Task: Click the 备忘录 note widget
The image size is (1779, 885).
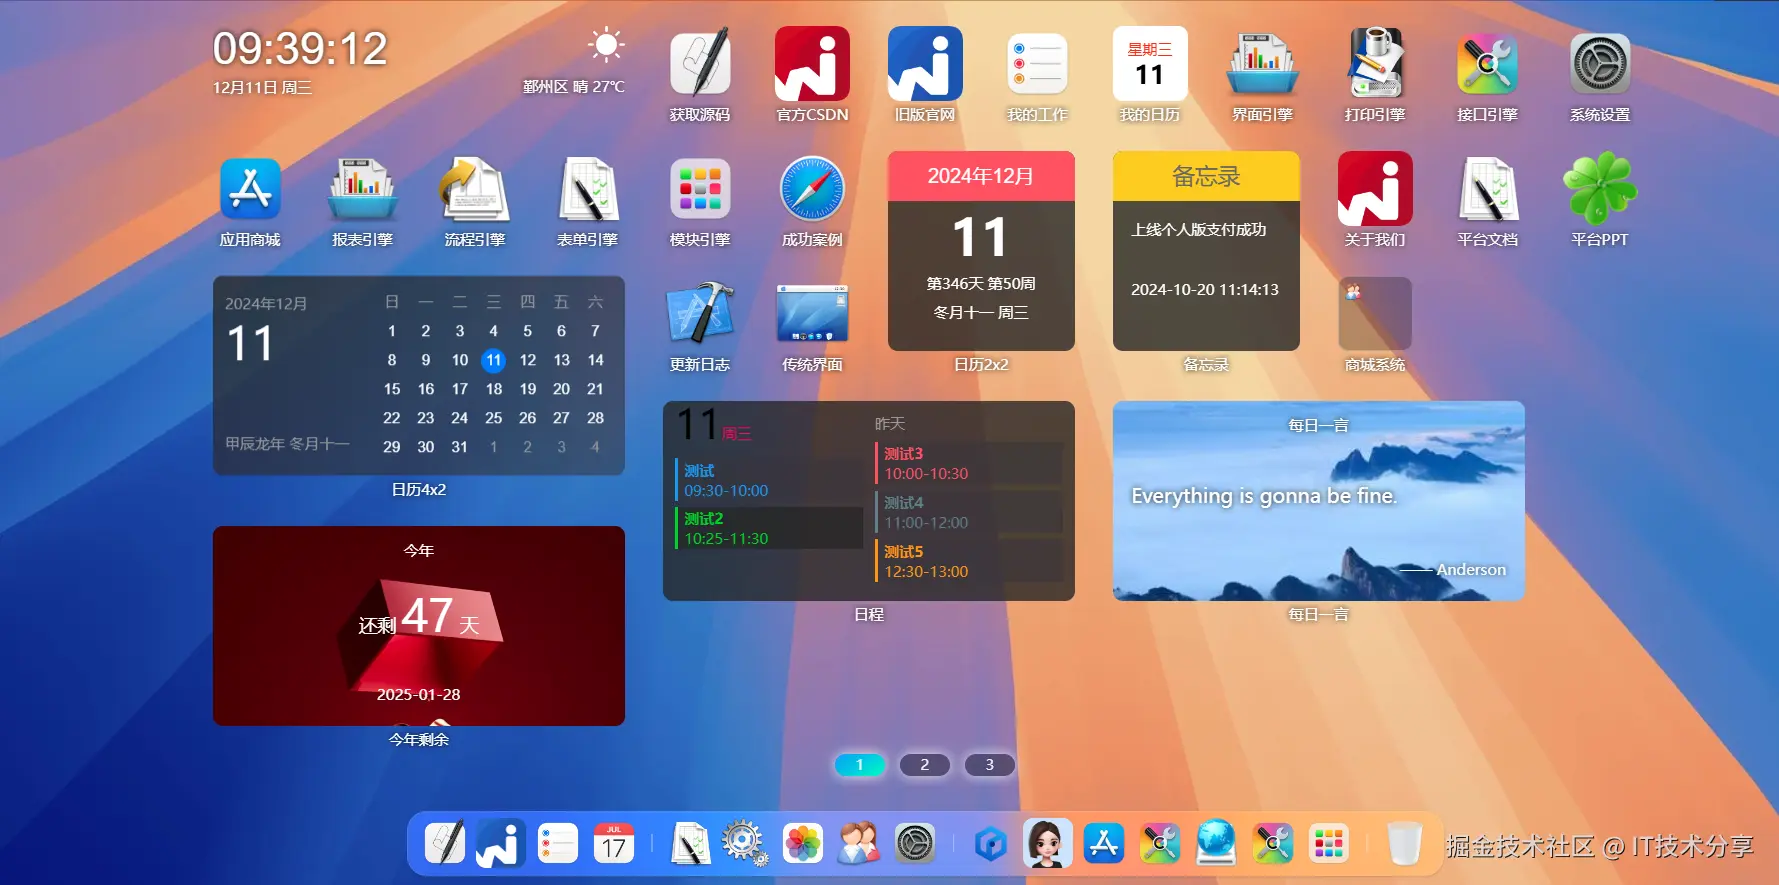Action: coord(1206,251)
